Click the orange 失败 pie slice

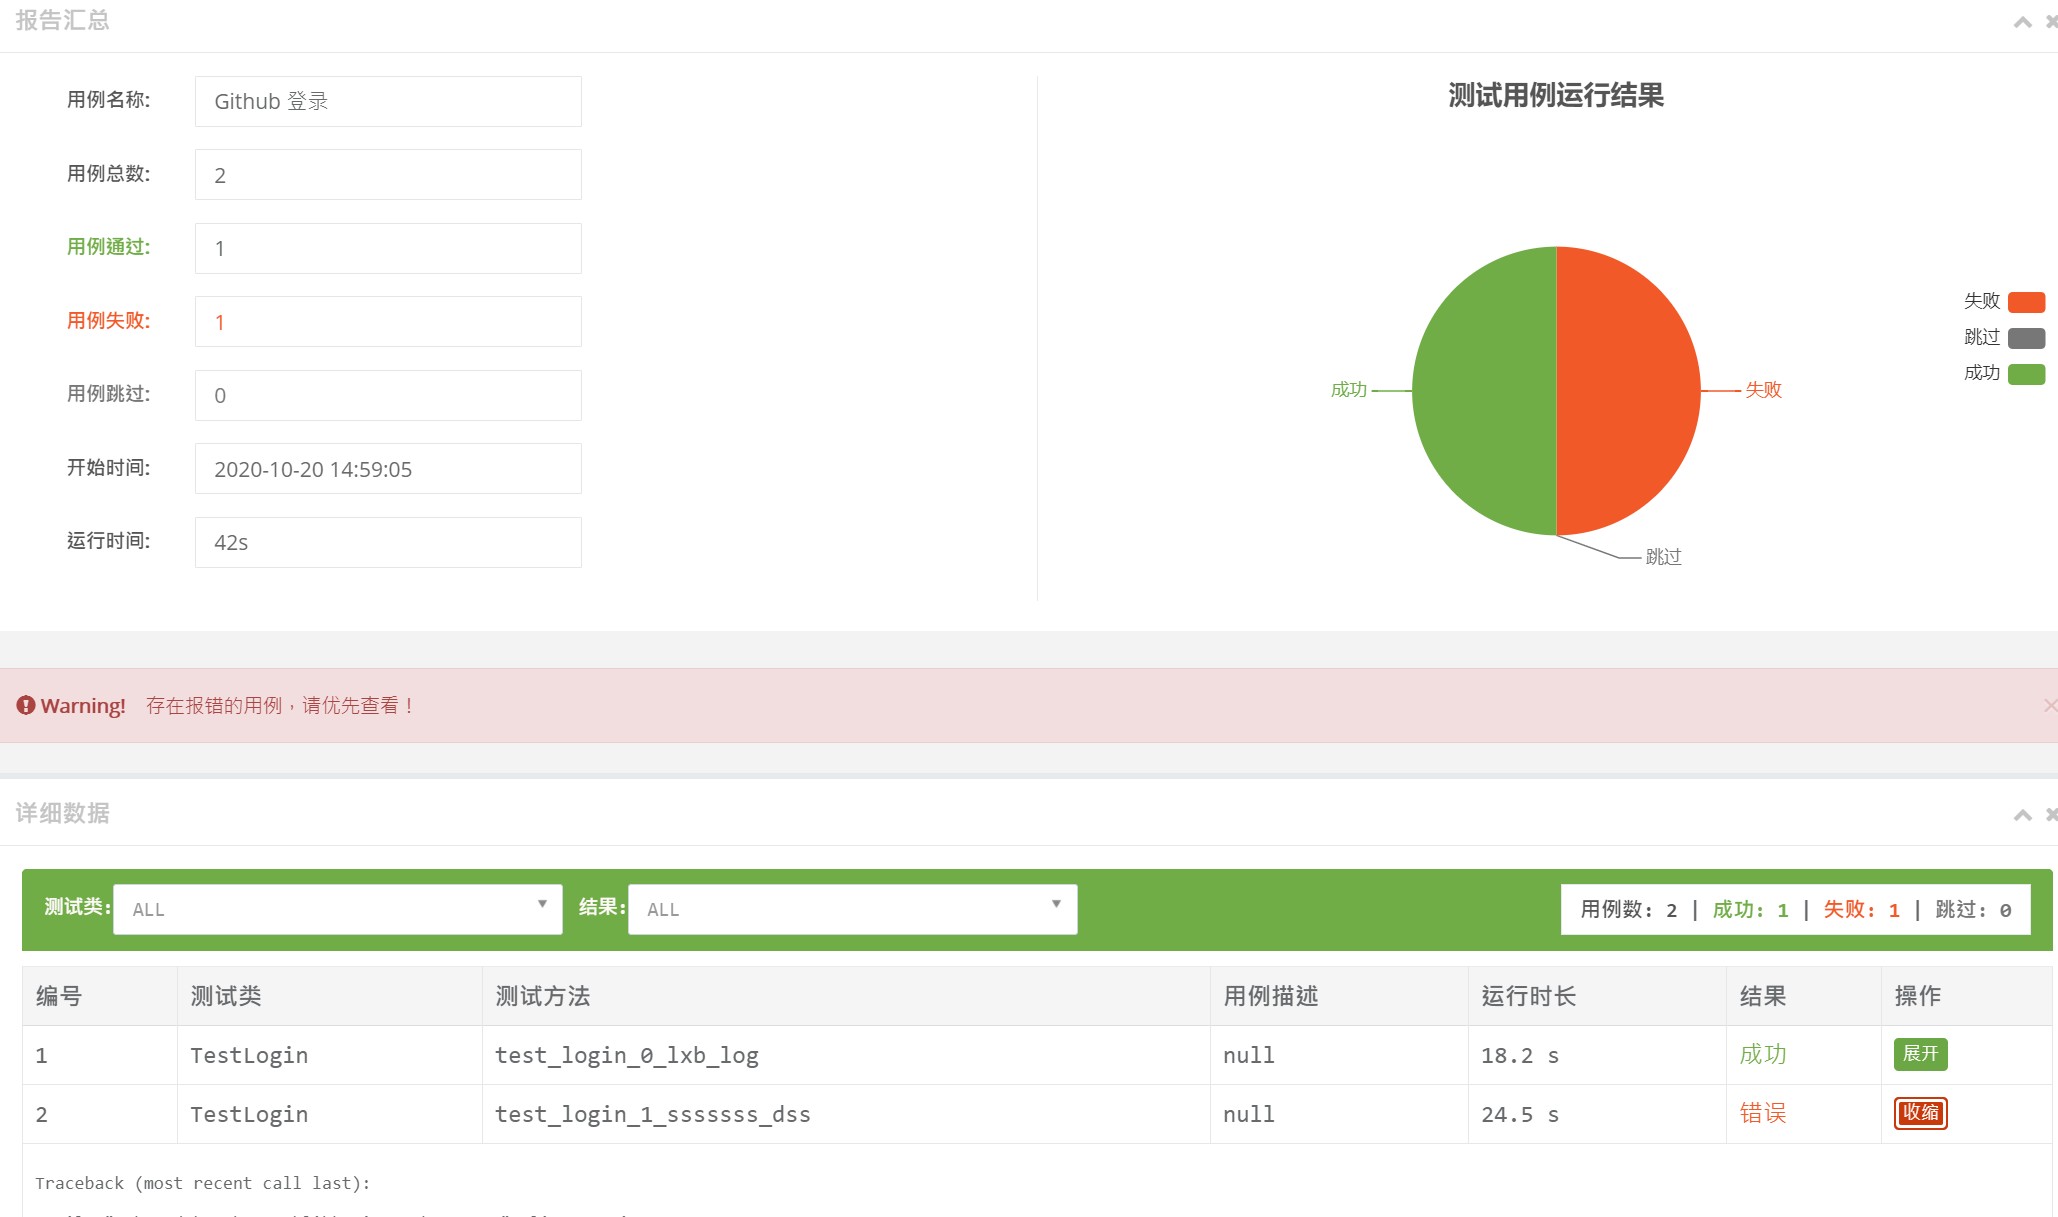click(x=1628, y=391)
